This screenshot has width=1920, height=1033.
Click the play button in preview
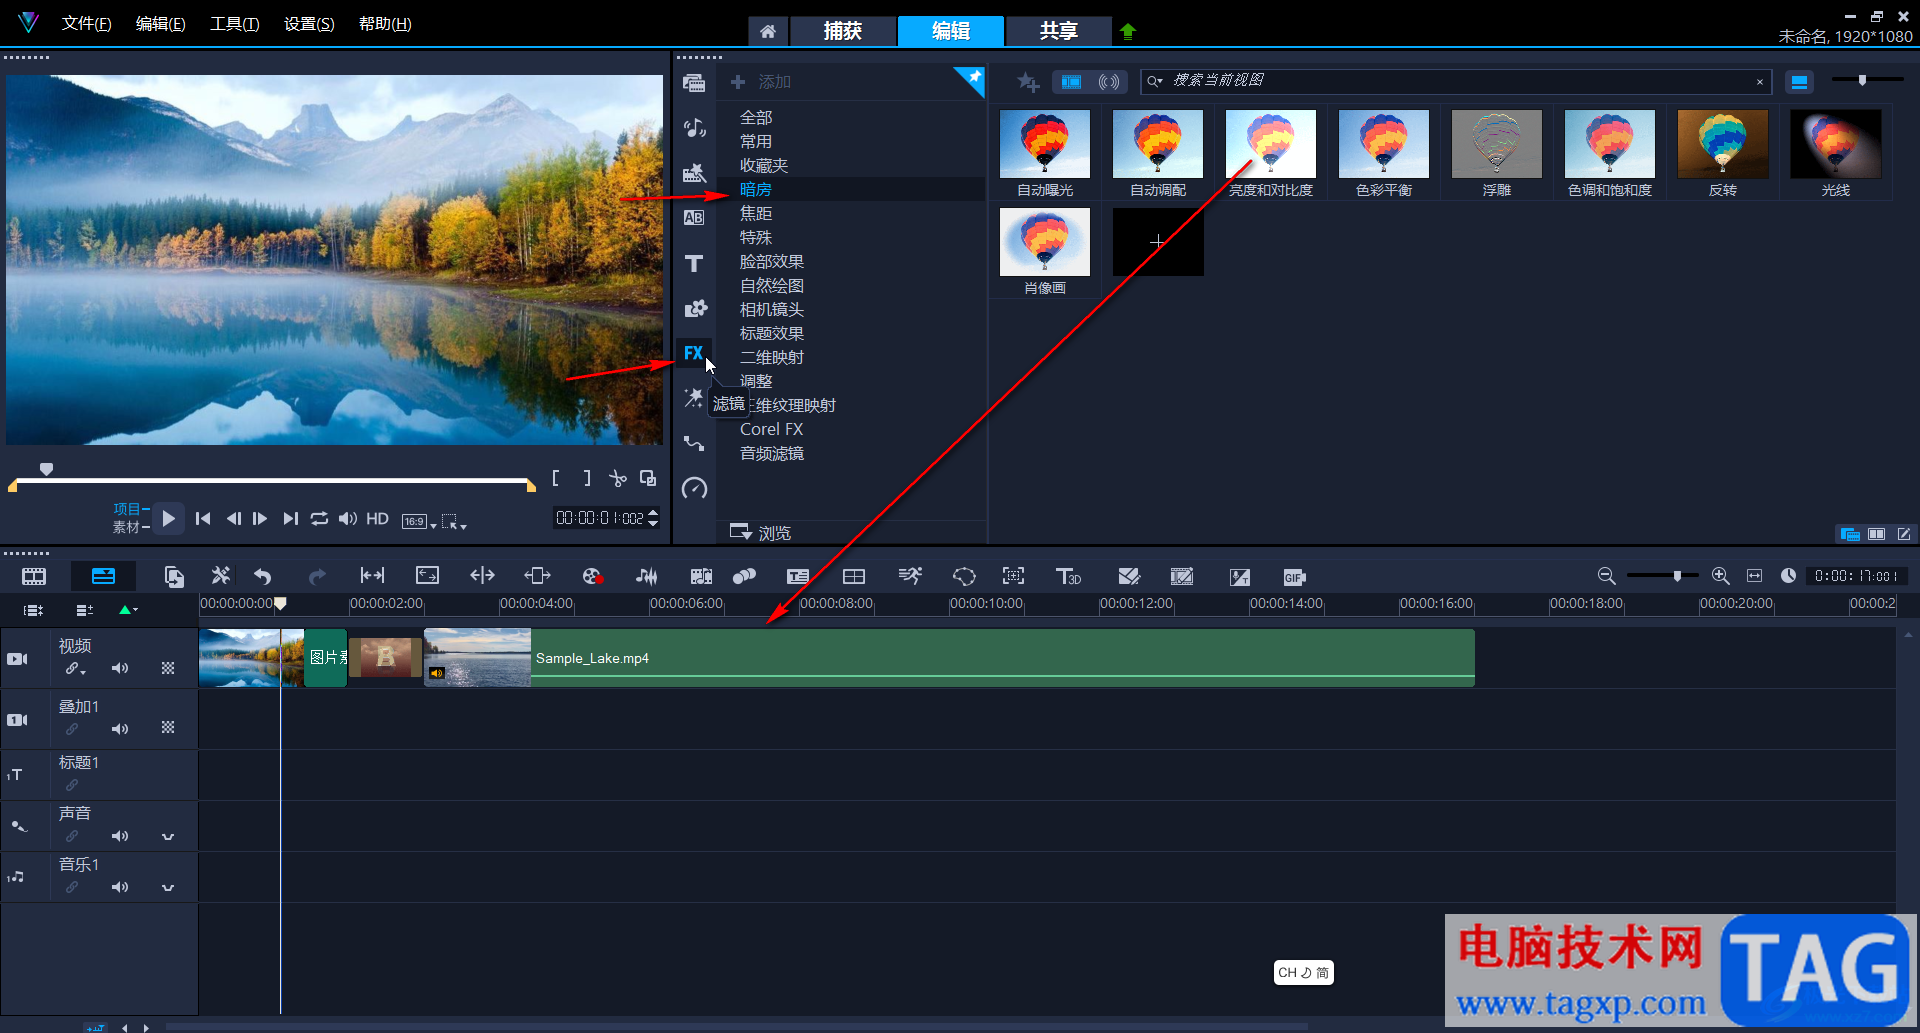pyautogui.click(x=168, y=518)
